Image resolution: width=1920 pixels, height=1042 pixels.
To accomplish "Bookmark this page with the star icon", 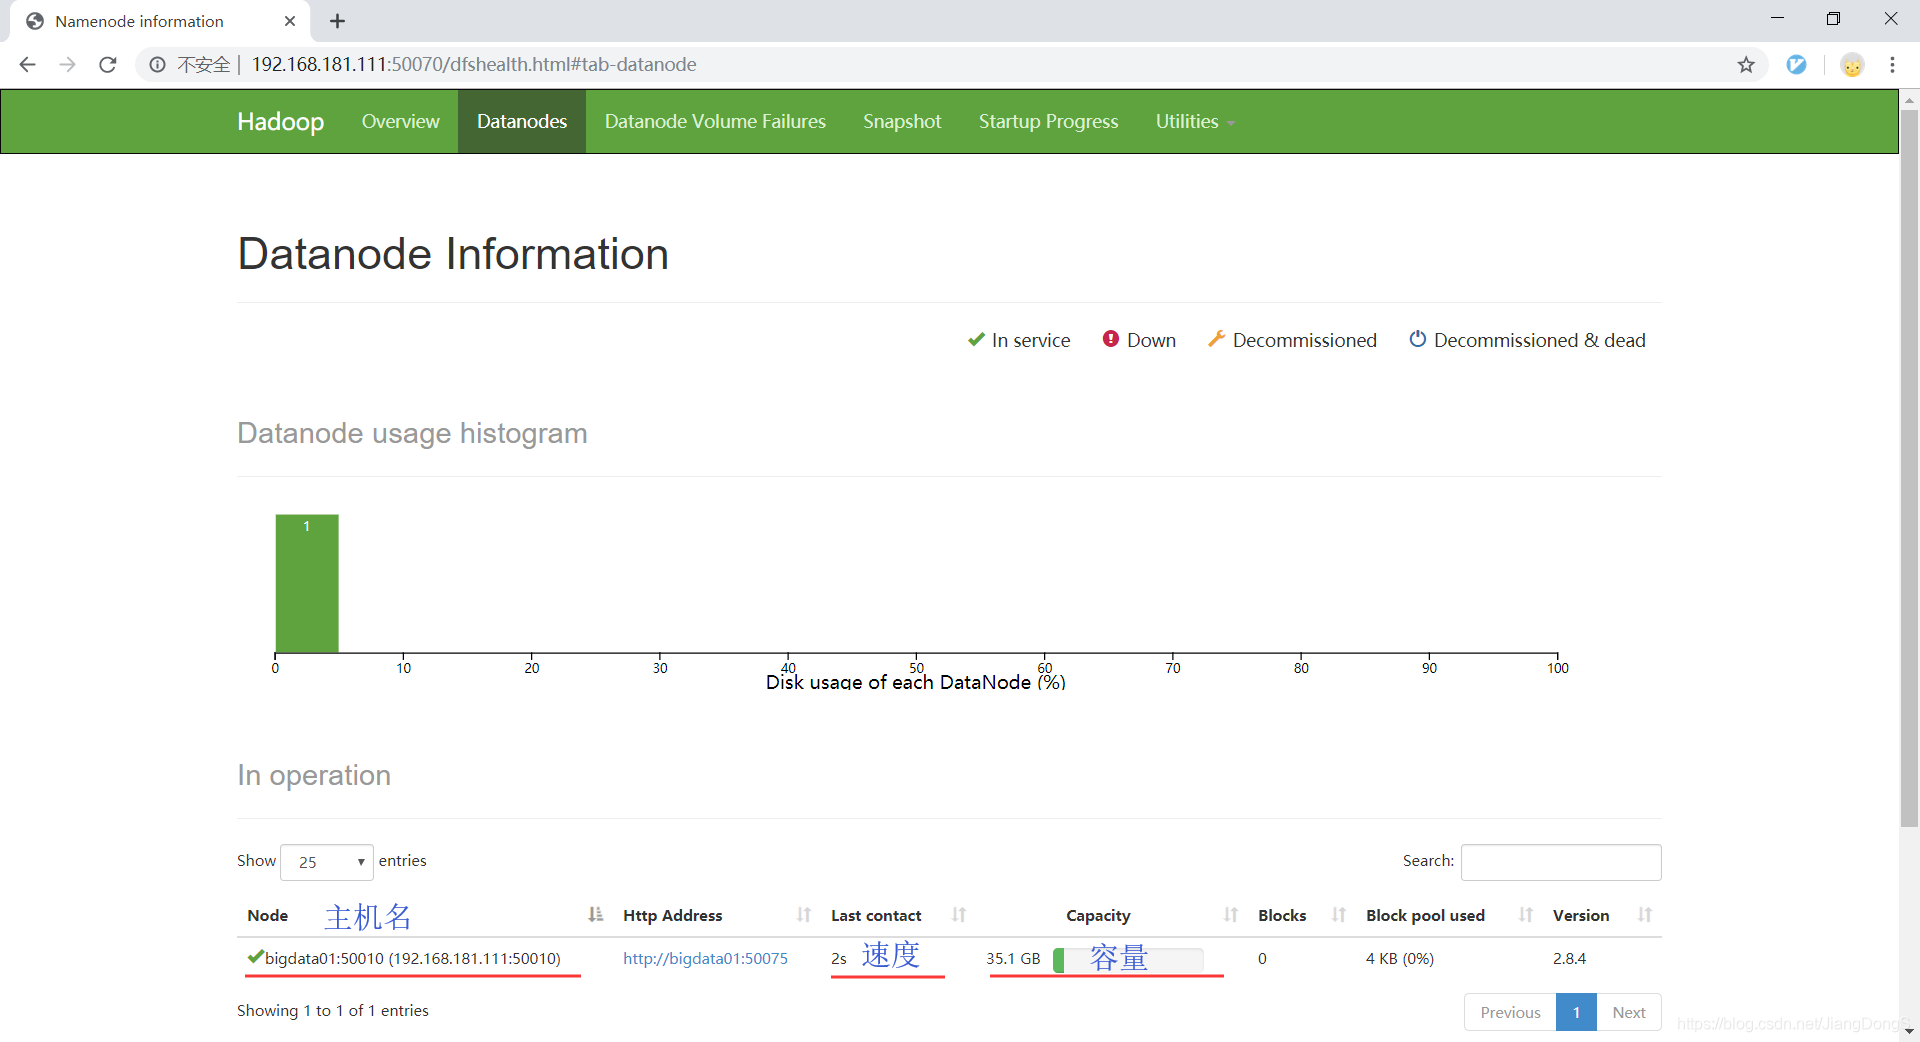I will click(1746, 65).
